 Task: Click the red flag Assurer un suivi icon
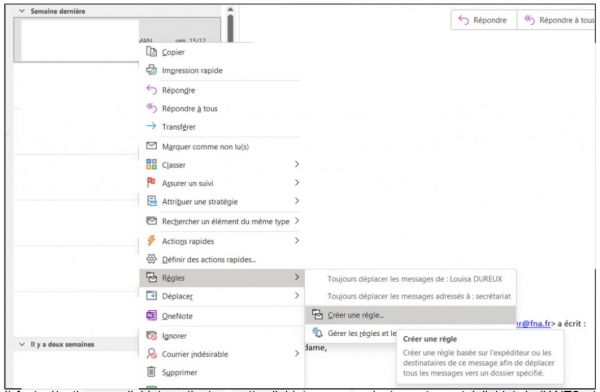tap(152, 182)
